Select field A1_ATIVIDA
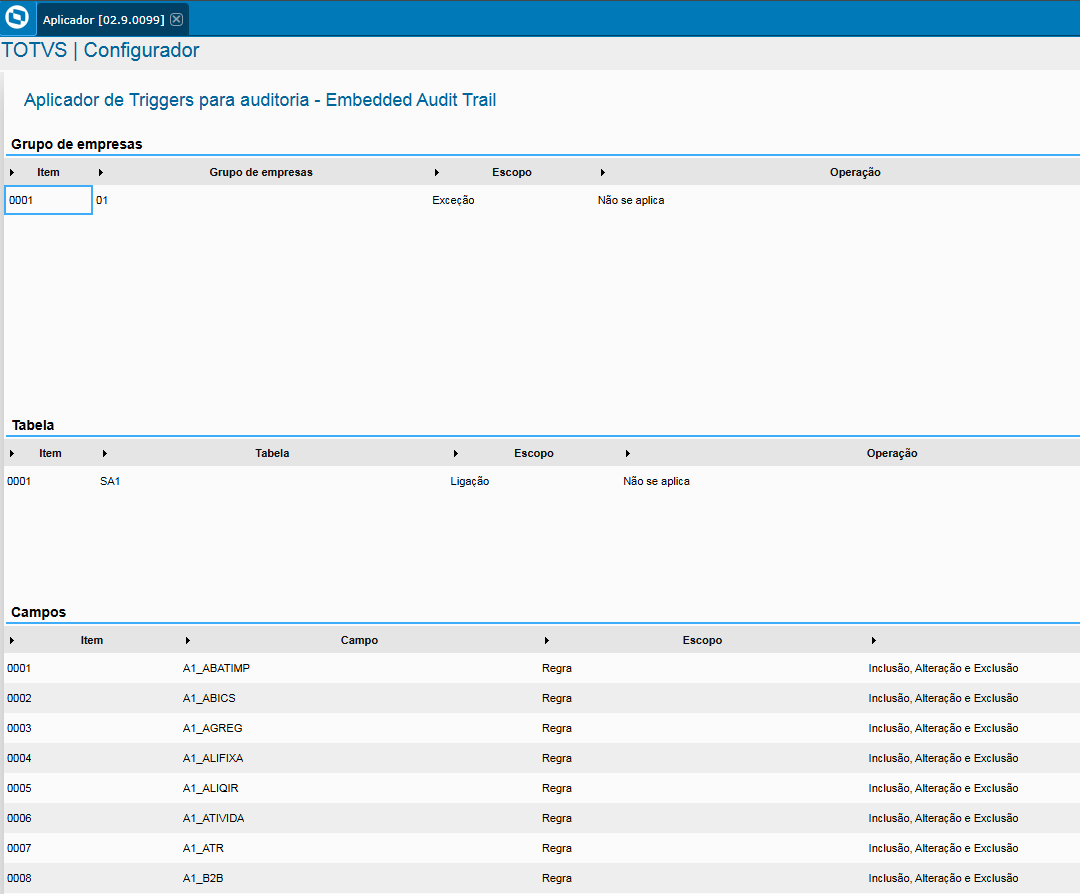The height and width of the screenshot is (894, 1080). point(214,818)
